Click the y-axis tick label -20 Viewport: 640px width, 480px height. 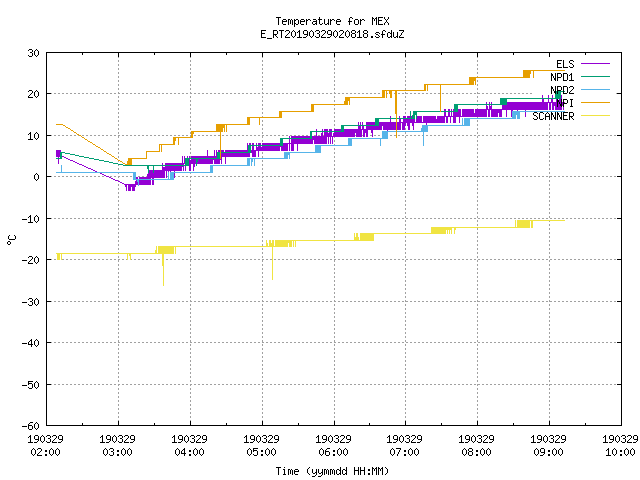click(31, 260)
